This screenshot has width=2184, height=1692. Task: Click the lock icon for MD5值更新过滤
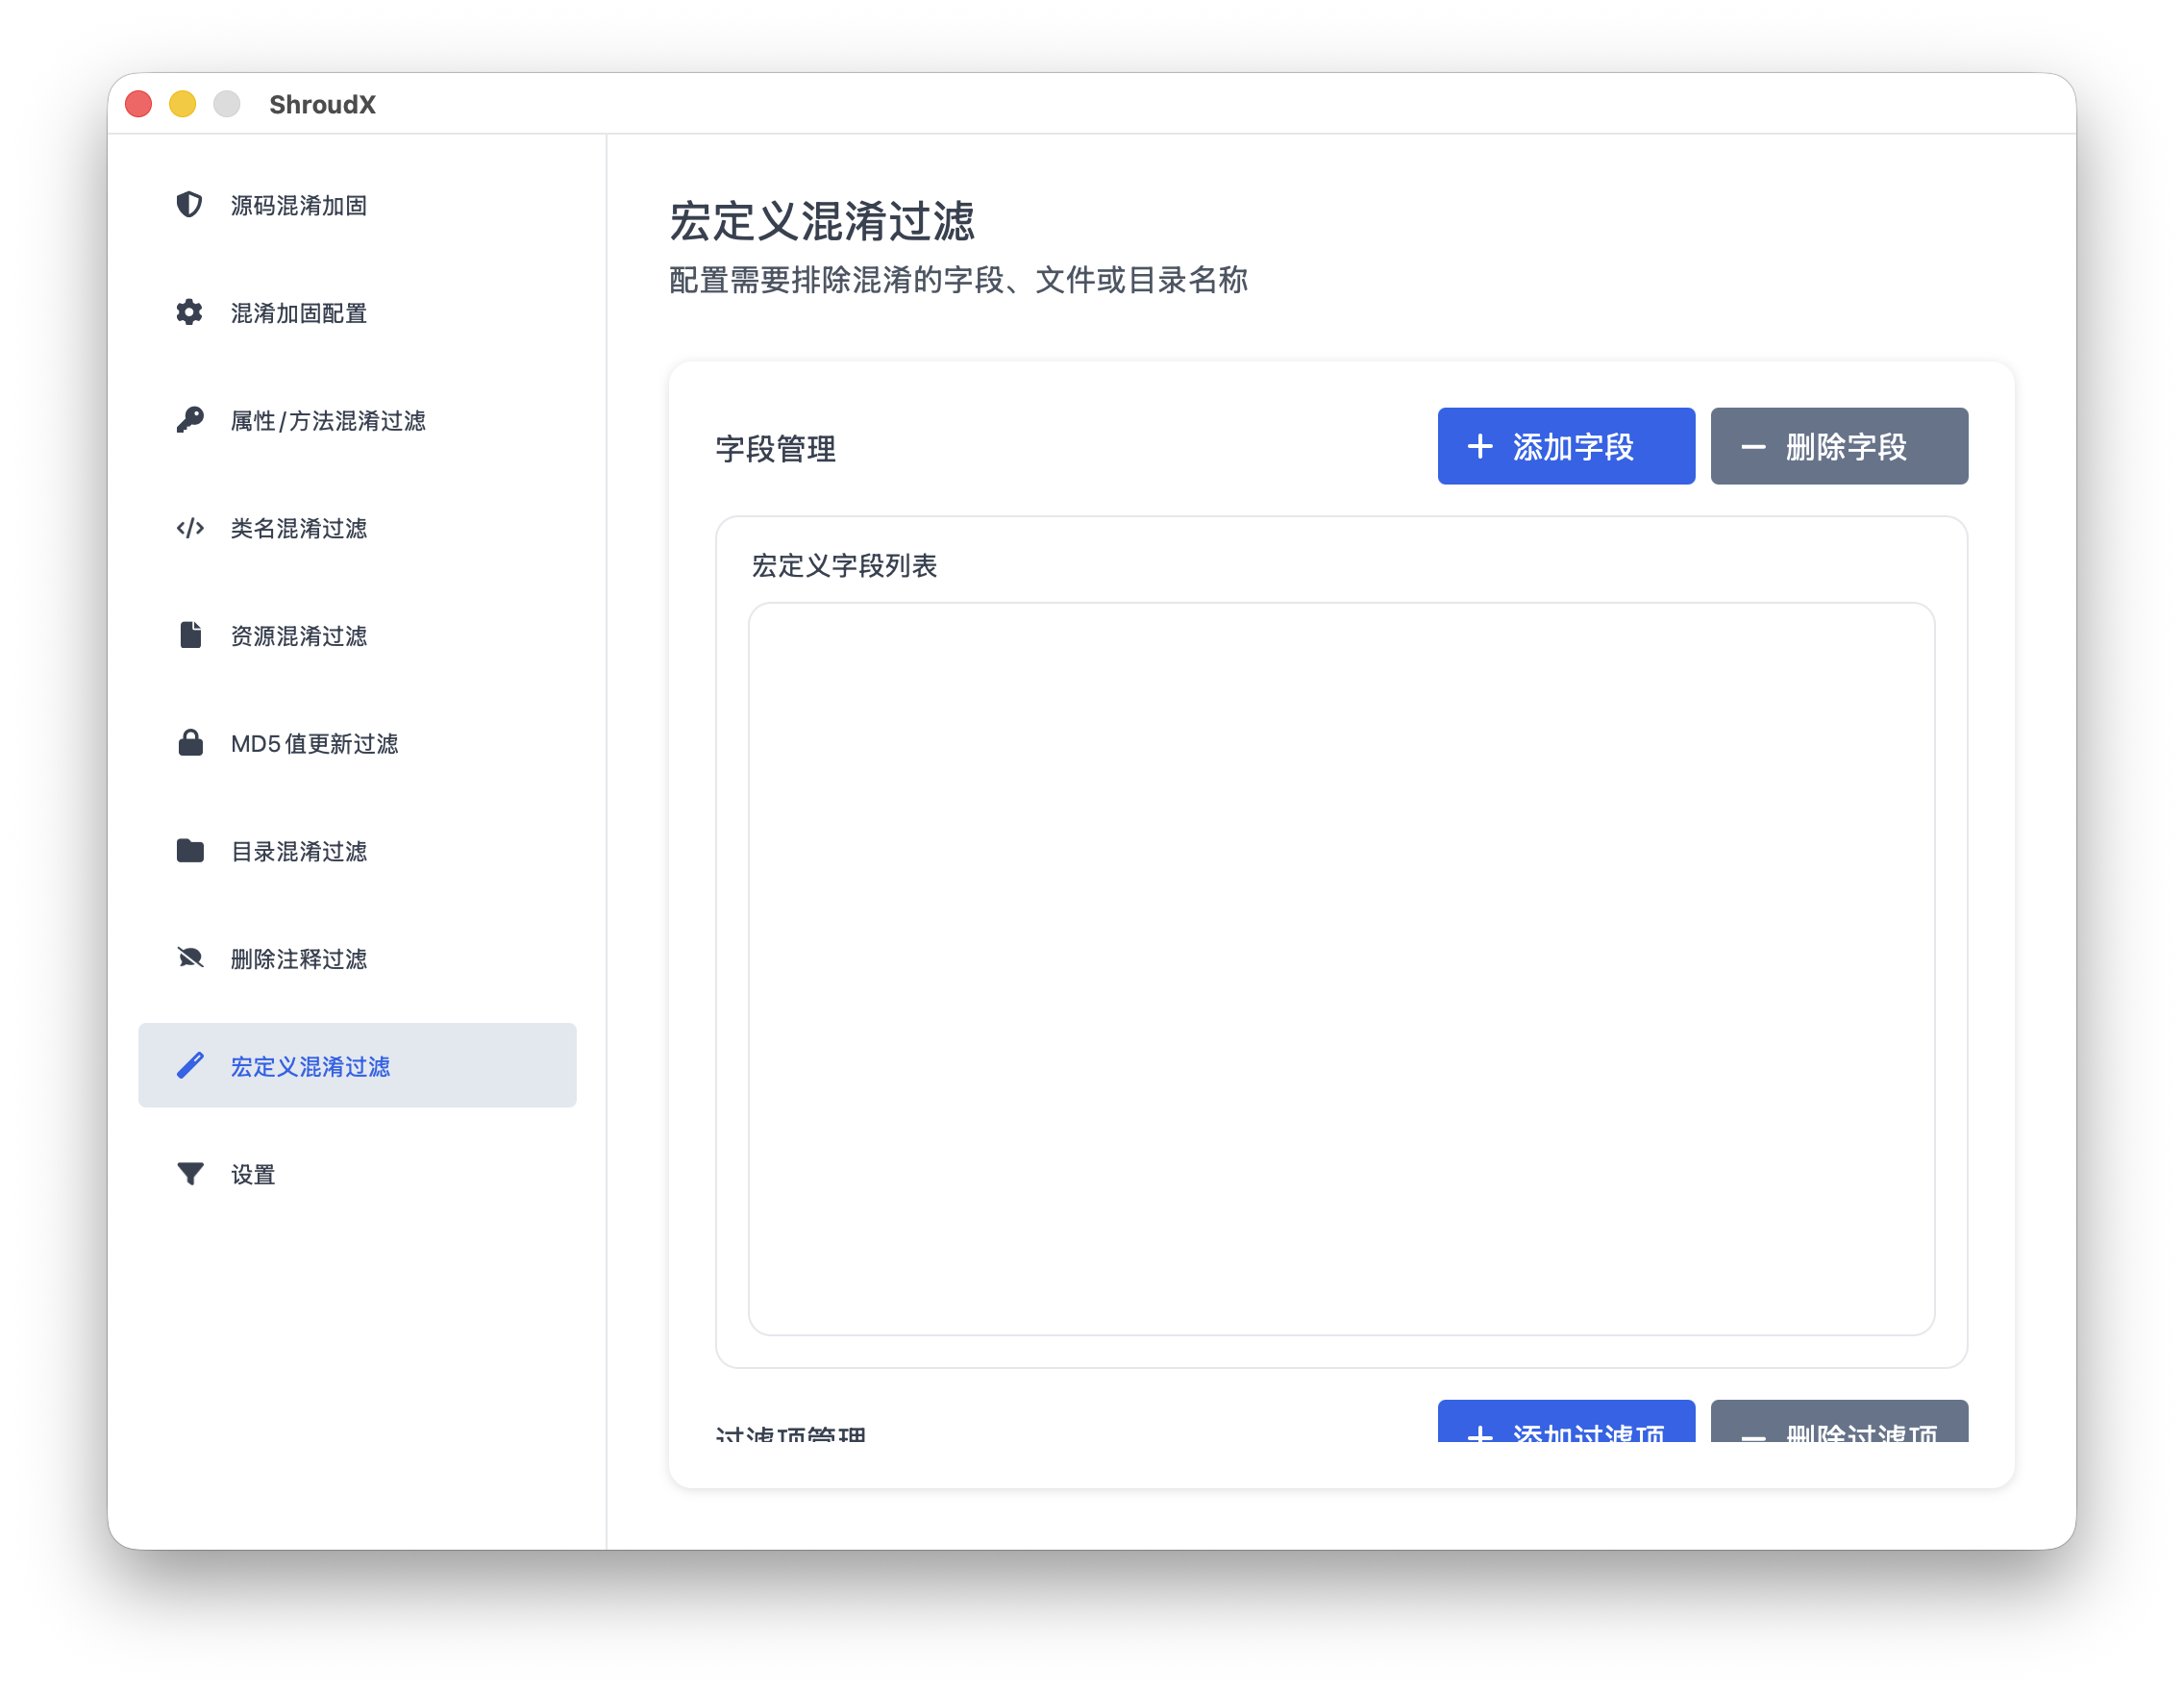[x=190, y=743]
